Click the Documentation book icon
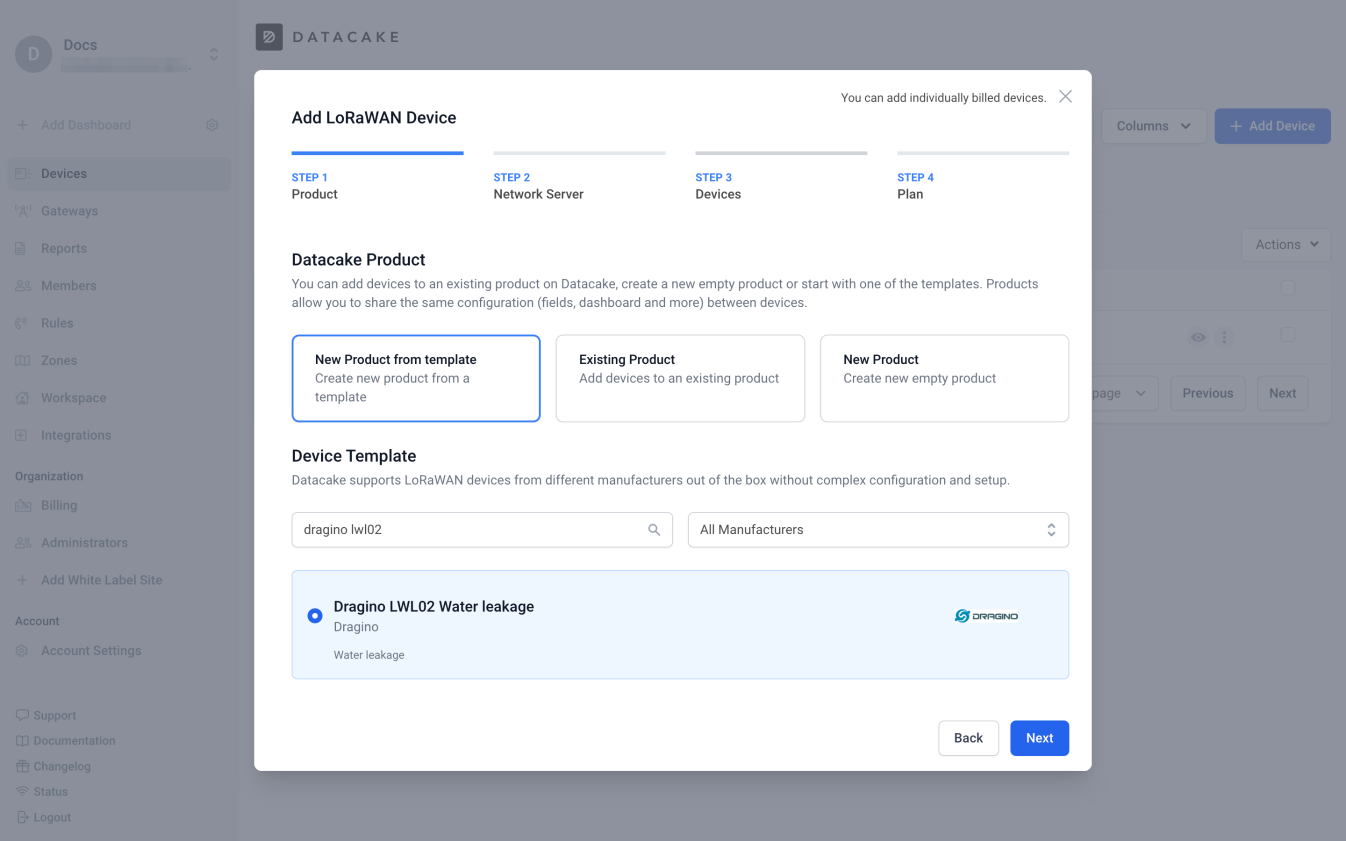Viewport: 1346px width, 841px height. (x=22, y=741)
